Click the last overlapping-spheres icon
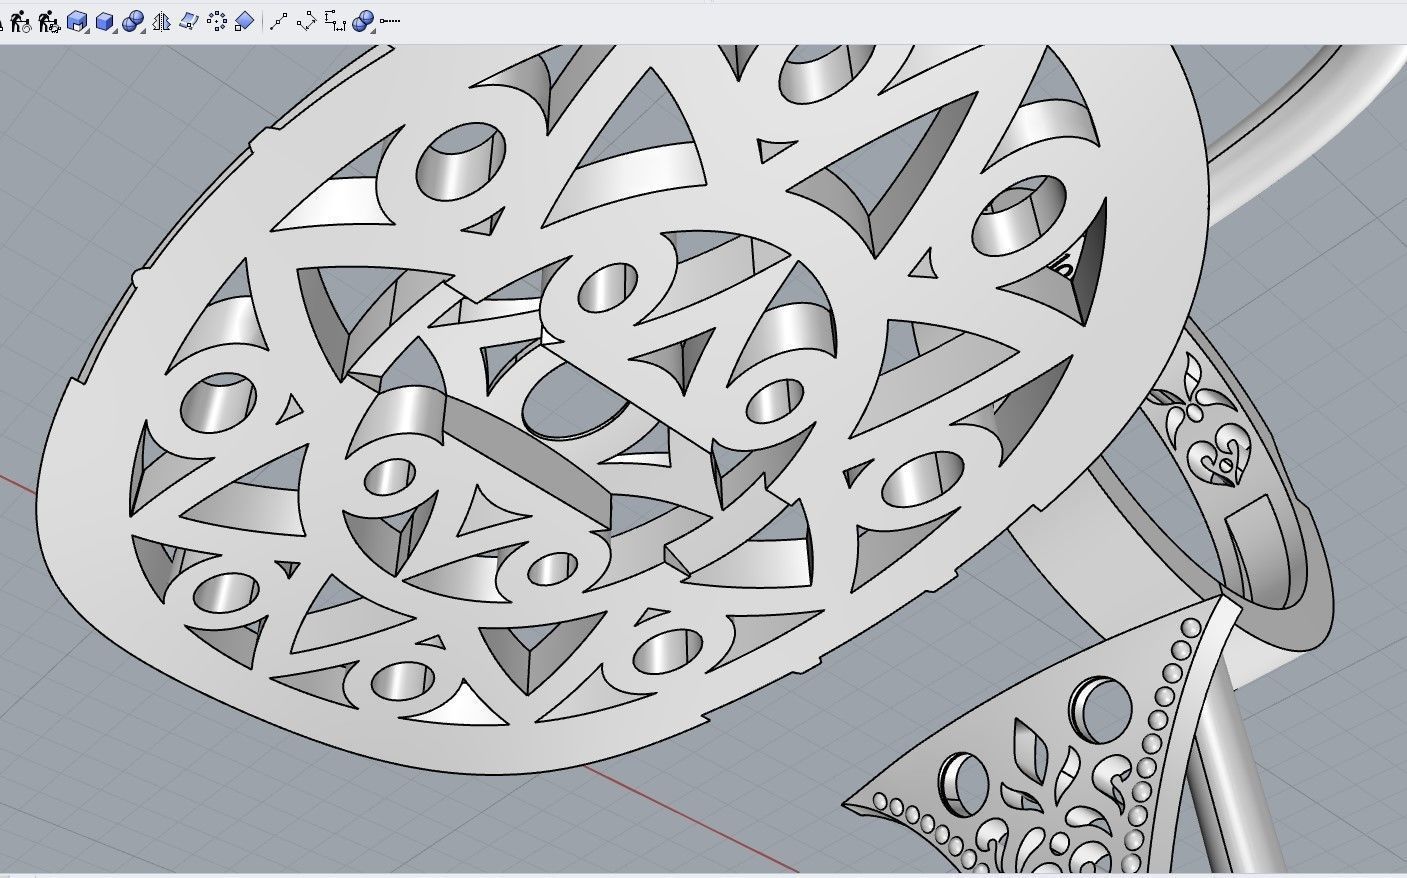The width and height of the screenshot is (1407, 878). (363, 20)
